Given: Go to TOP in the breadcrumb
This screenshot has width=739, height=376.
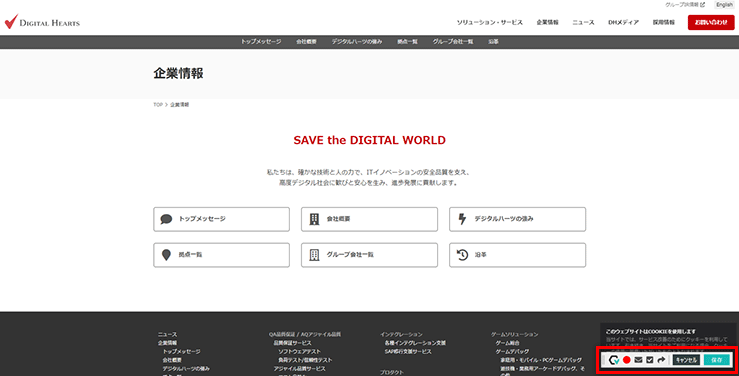Looking at the screenshot, I should pyautogui.click(x=158, y=105).
